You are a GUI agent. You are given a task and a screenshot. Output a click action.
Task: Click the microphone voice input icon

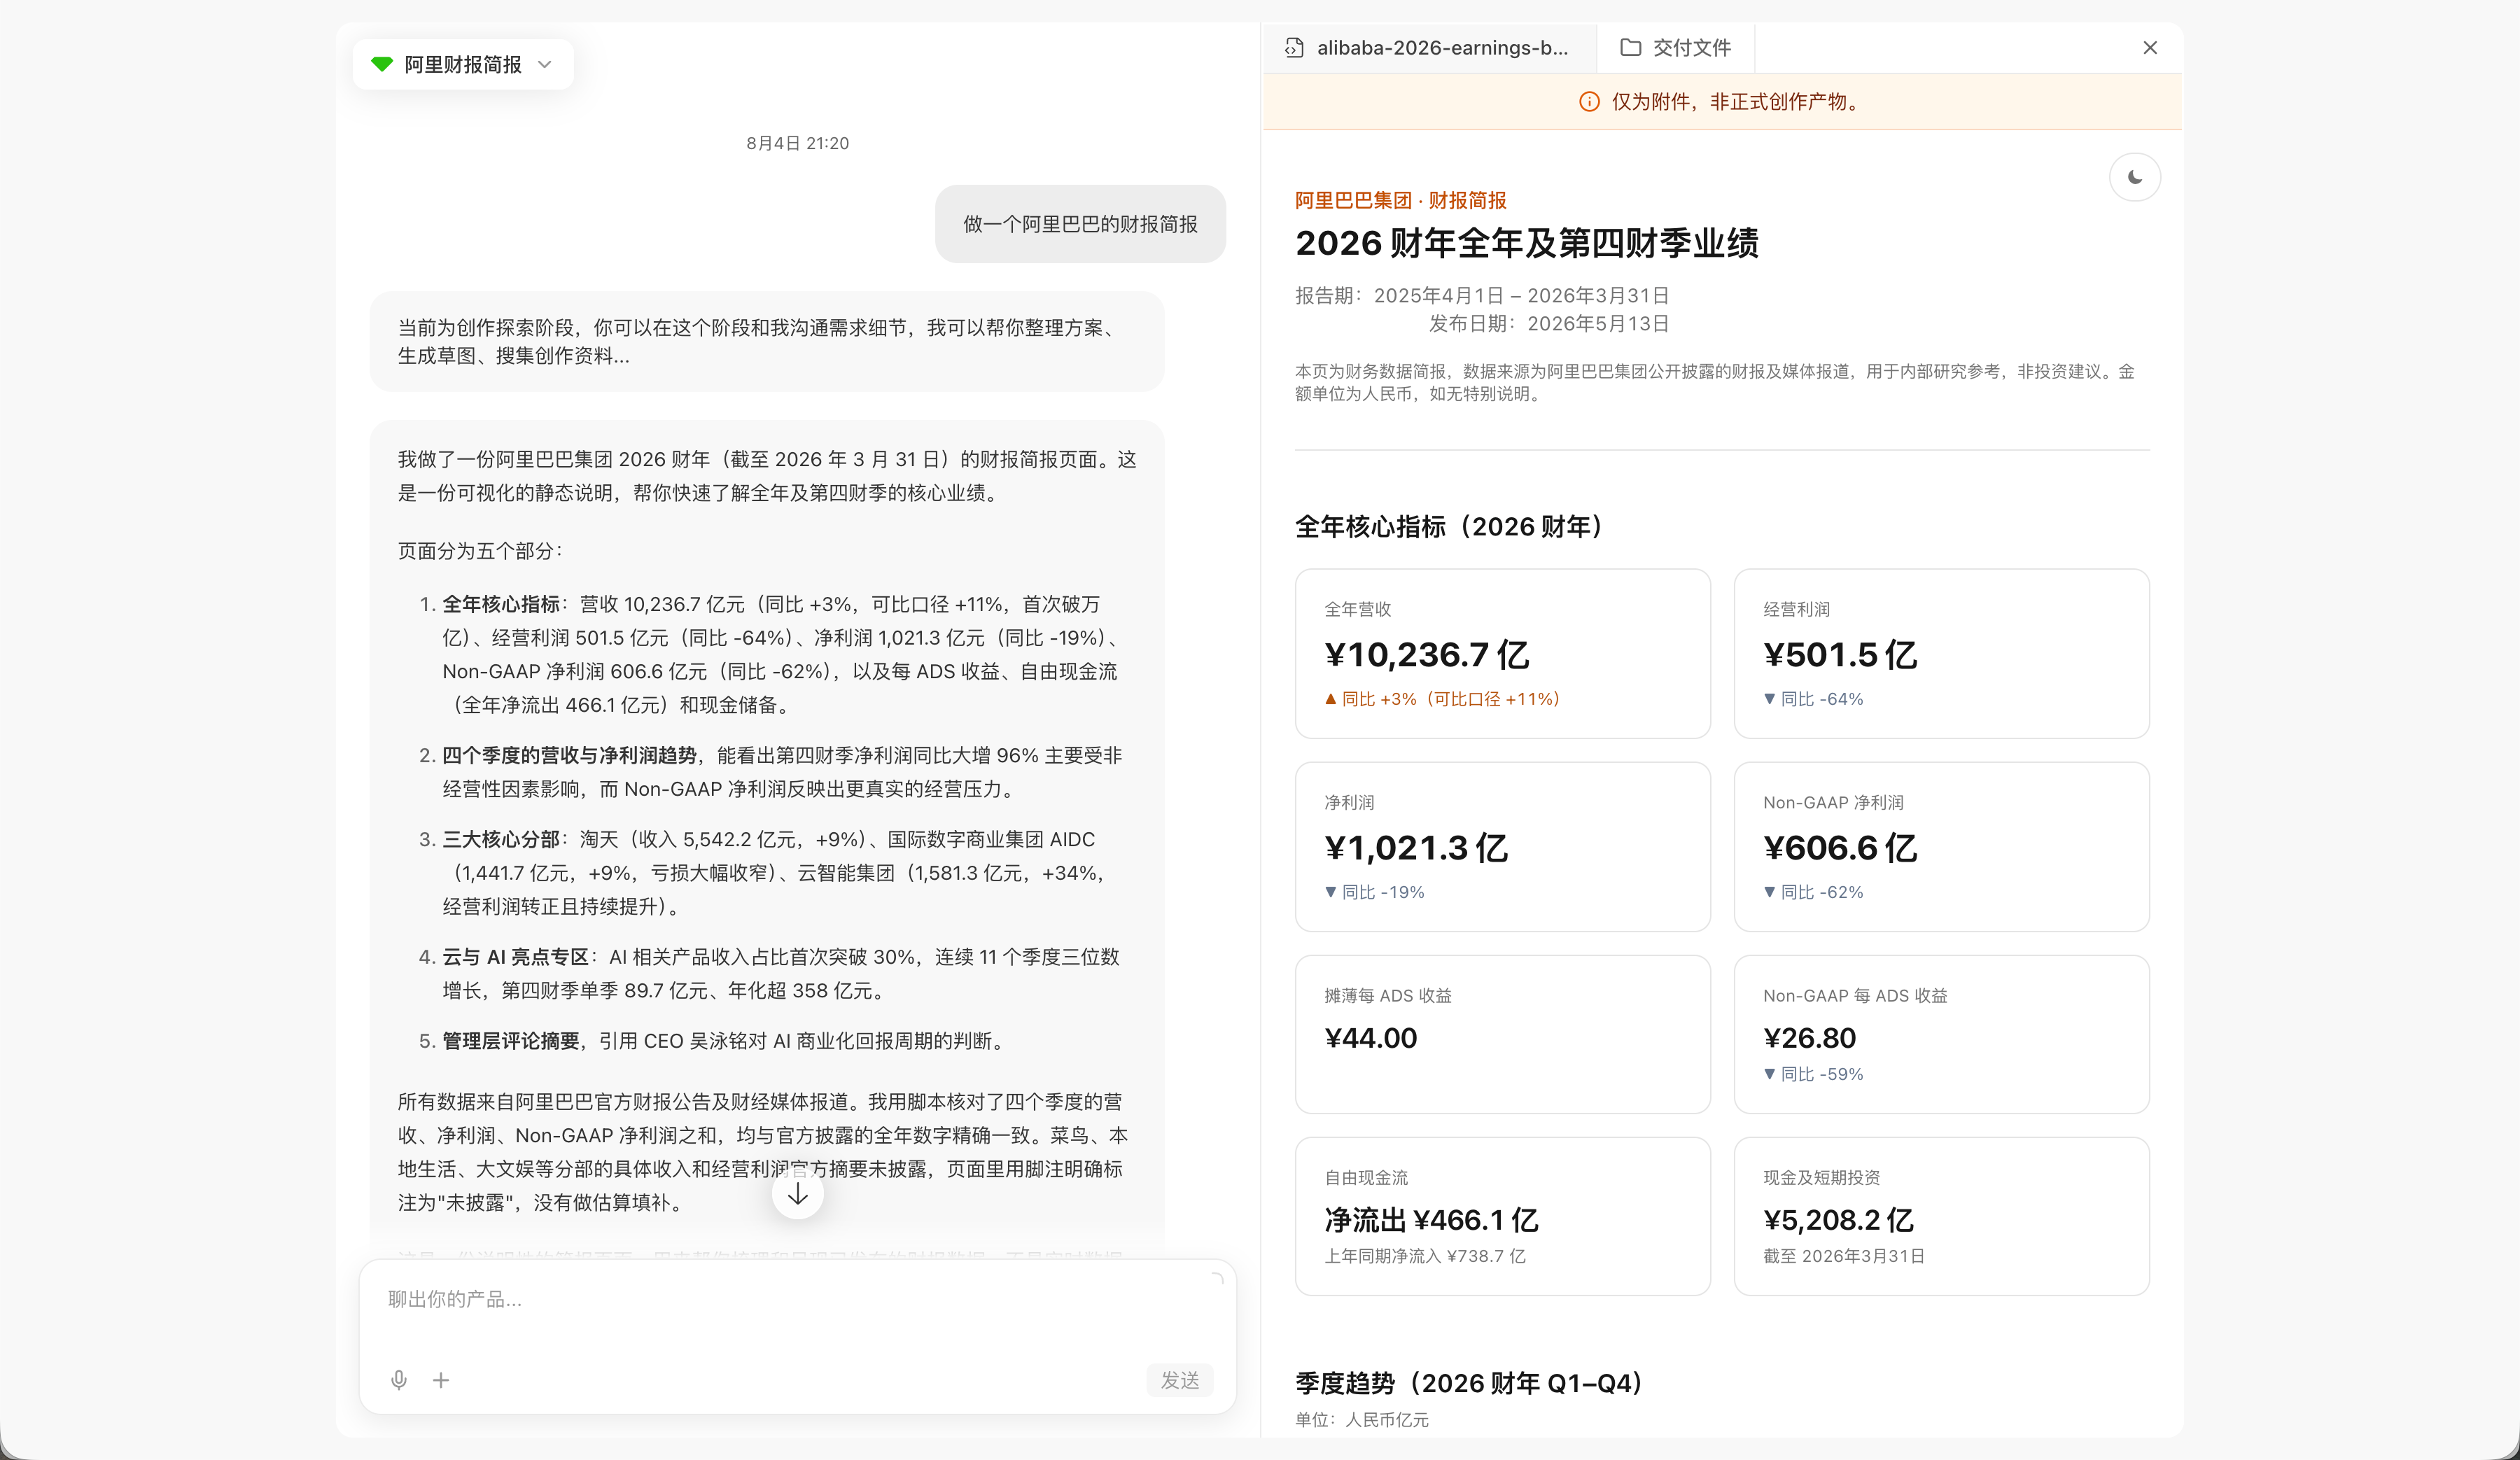[x=399, y=1380]
